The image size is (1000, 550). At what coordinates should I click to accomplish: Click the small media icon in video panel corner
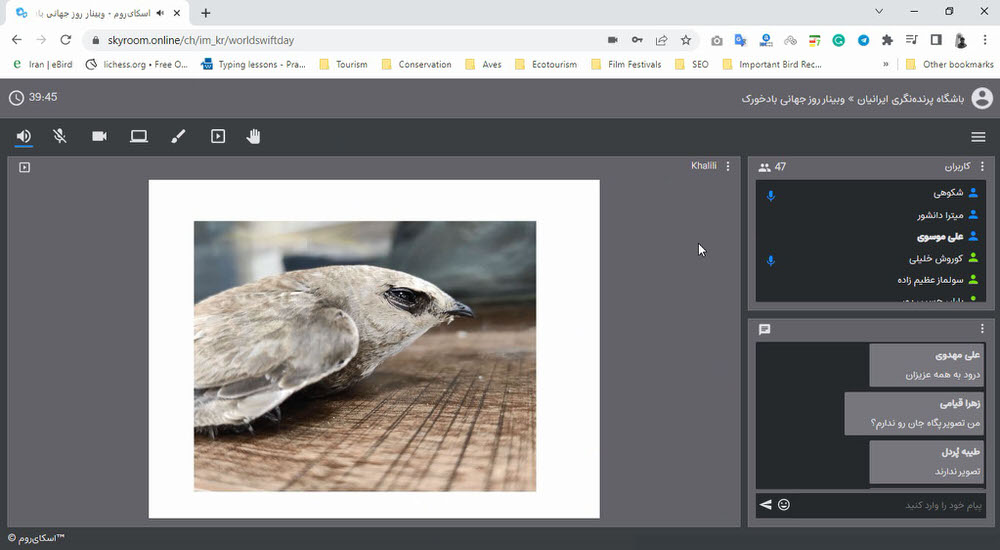point(24,167)
